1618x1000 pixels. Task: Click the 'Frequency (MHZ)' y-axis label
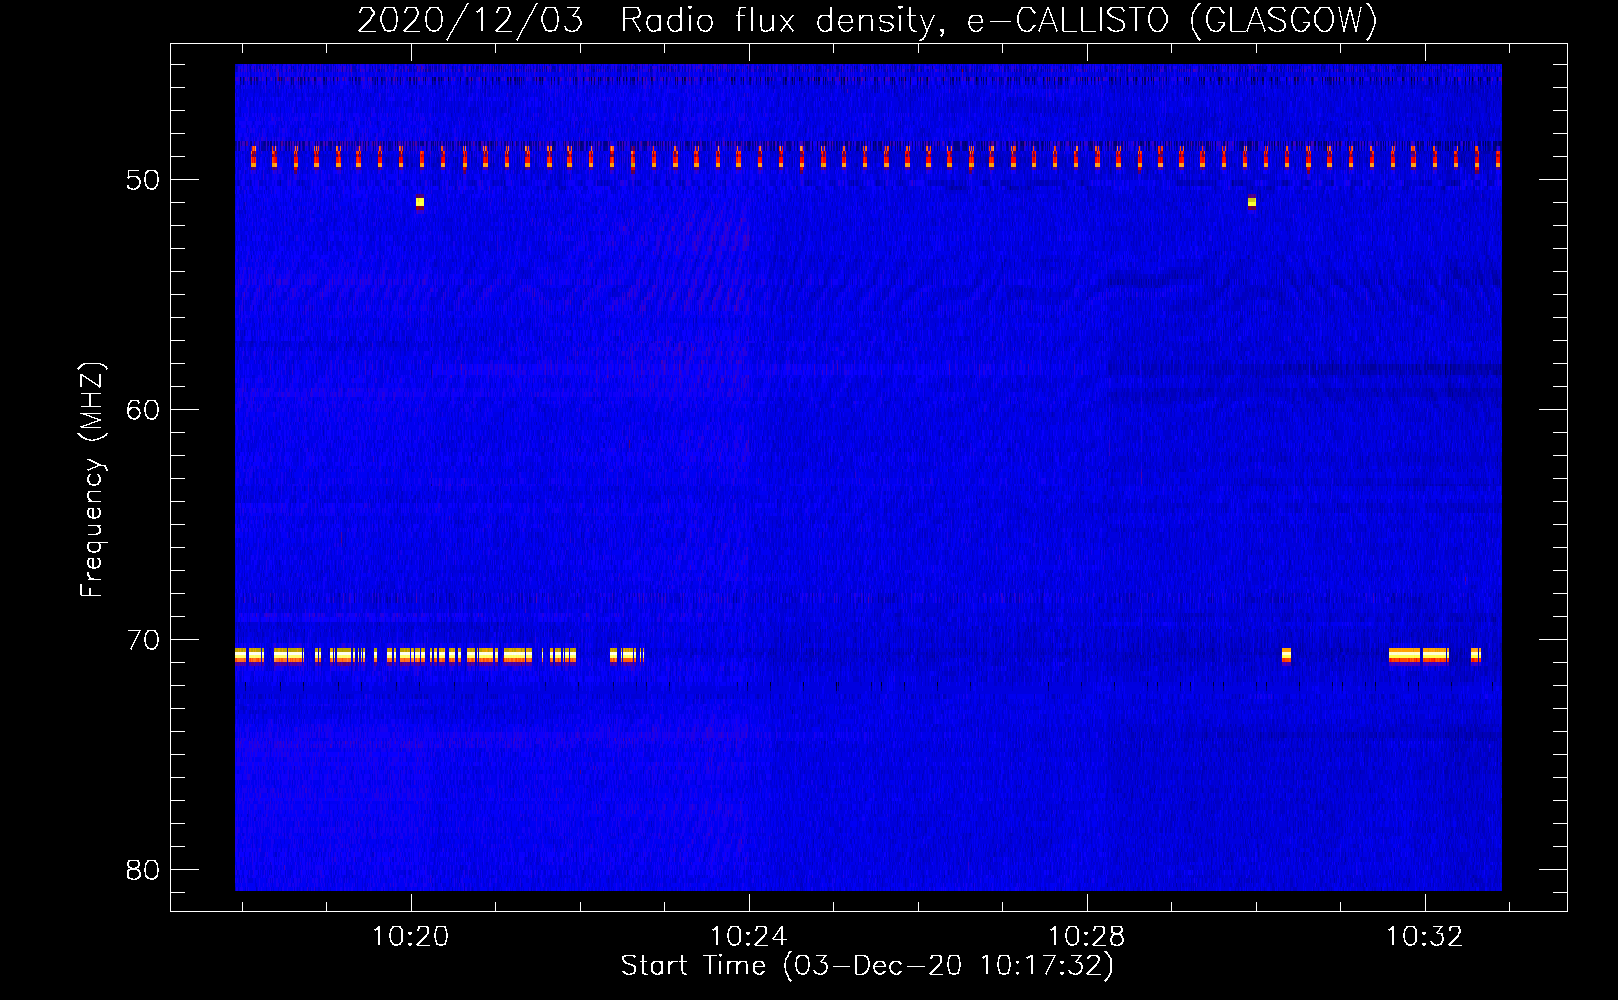coord(91,480)
